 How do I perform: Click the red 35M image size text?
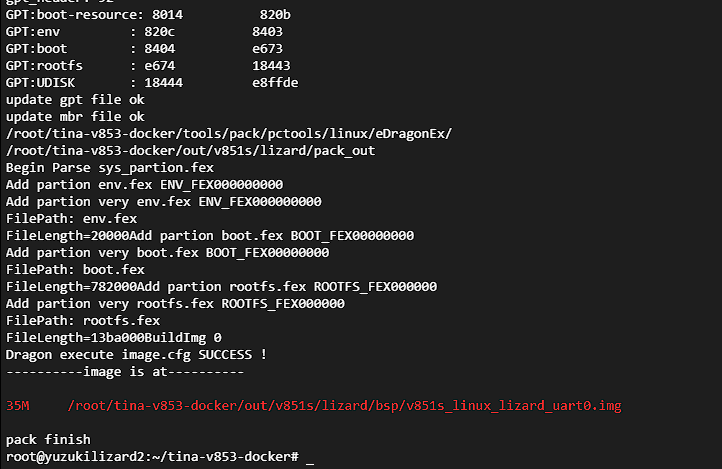[x=17, y=406]
